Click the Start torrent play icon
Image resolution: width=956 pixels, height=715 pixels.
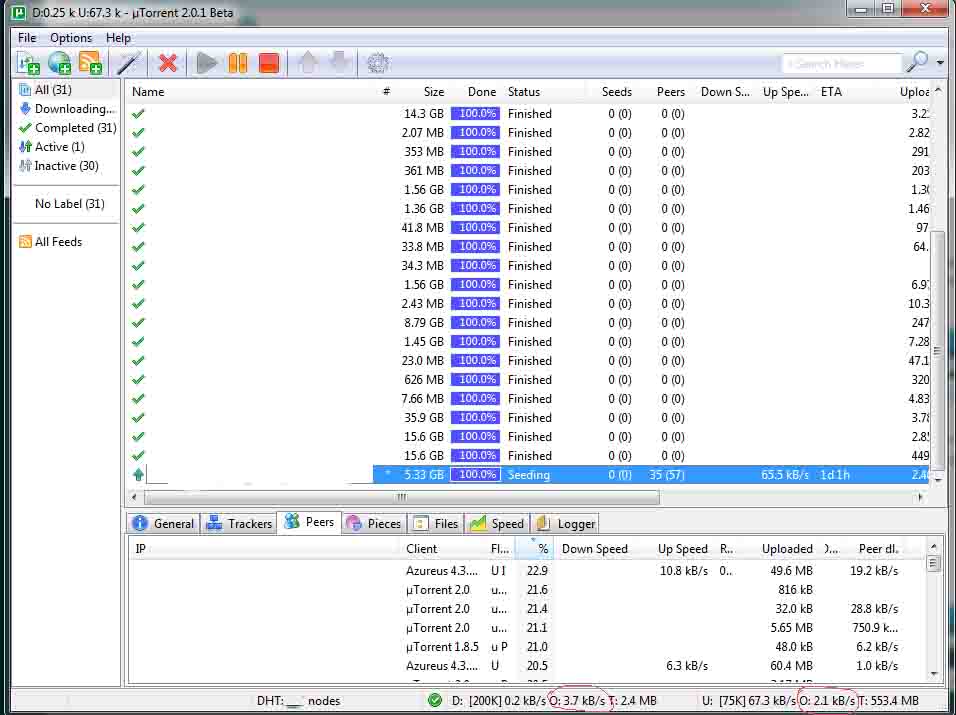coord(207,63)
